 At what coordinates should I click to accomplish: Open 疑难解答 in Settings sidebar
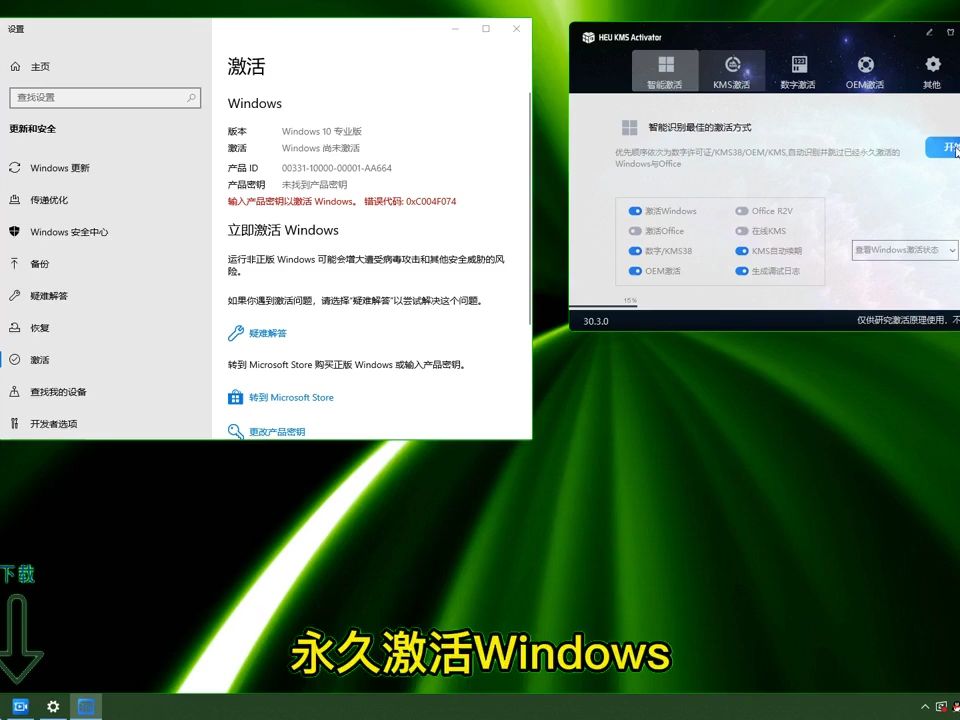(49, 296)
